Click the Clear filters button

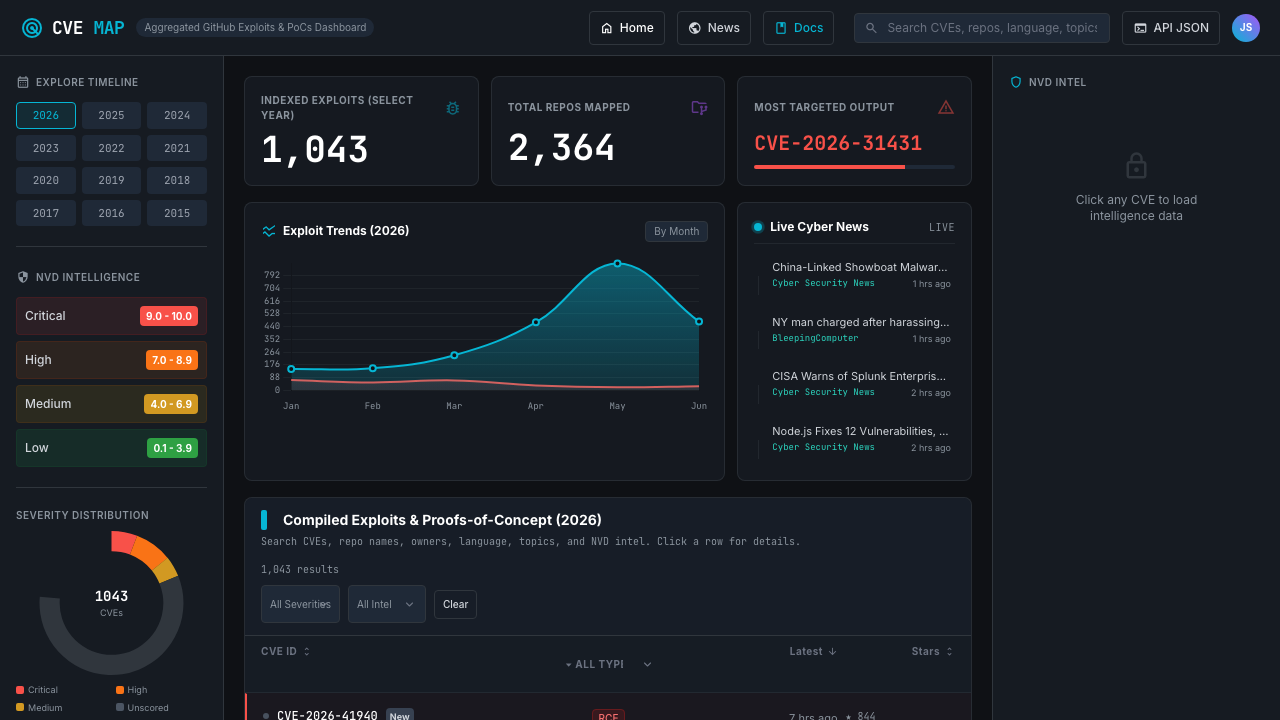[455, 604]
